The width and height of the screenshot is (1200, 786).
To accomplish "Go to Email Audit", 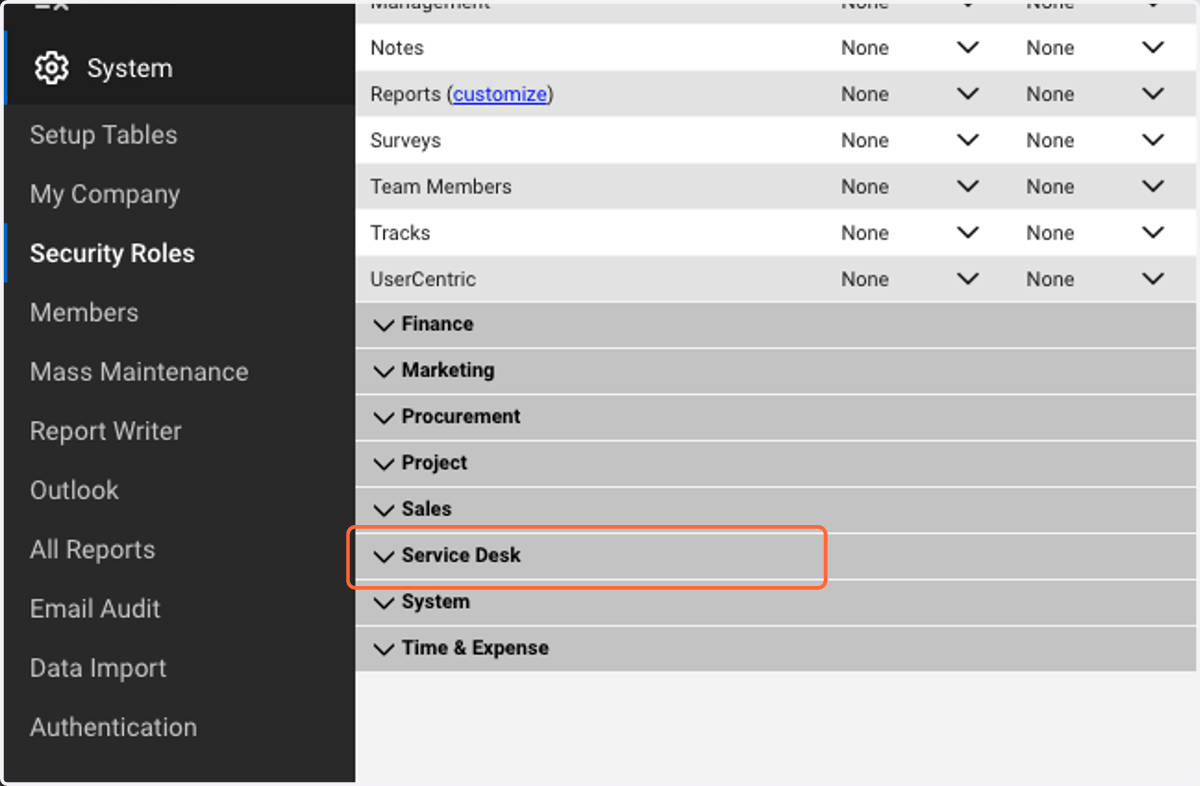I will coord(95,608).
